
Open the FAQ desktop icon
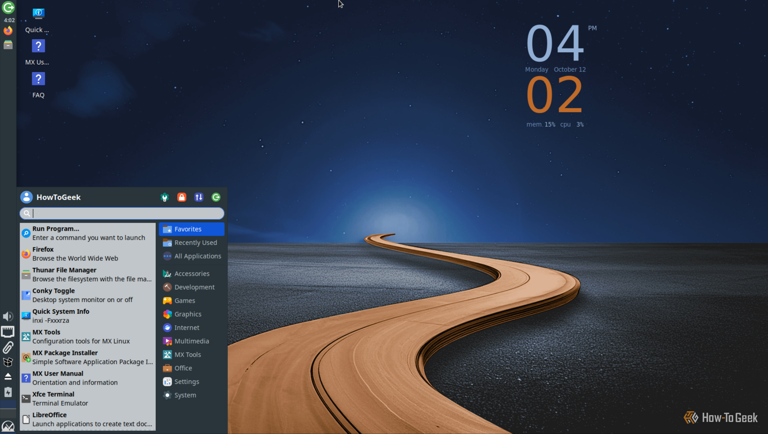tap(38, 85)
